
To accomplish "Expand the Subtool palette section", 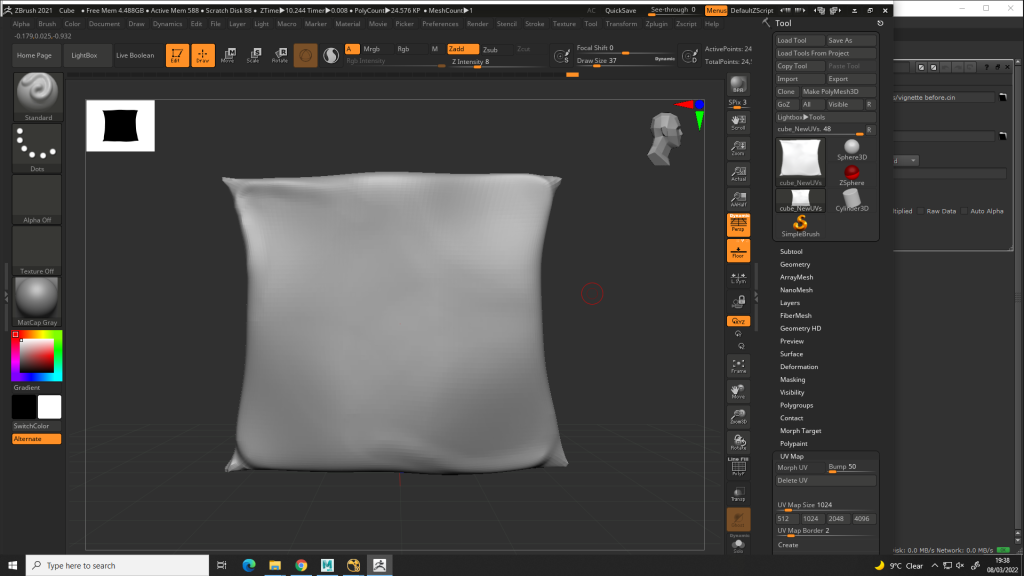I will (791, 251).
